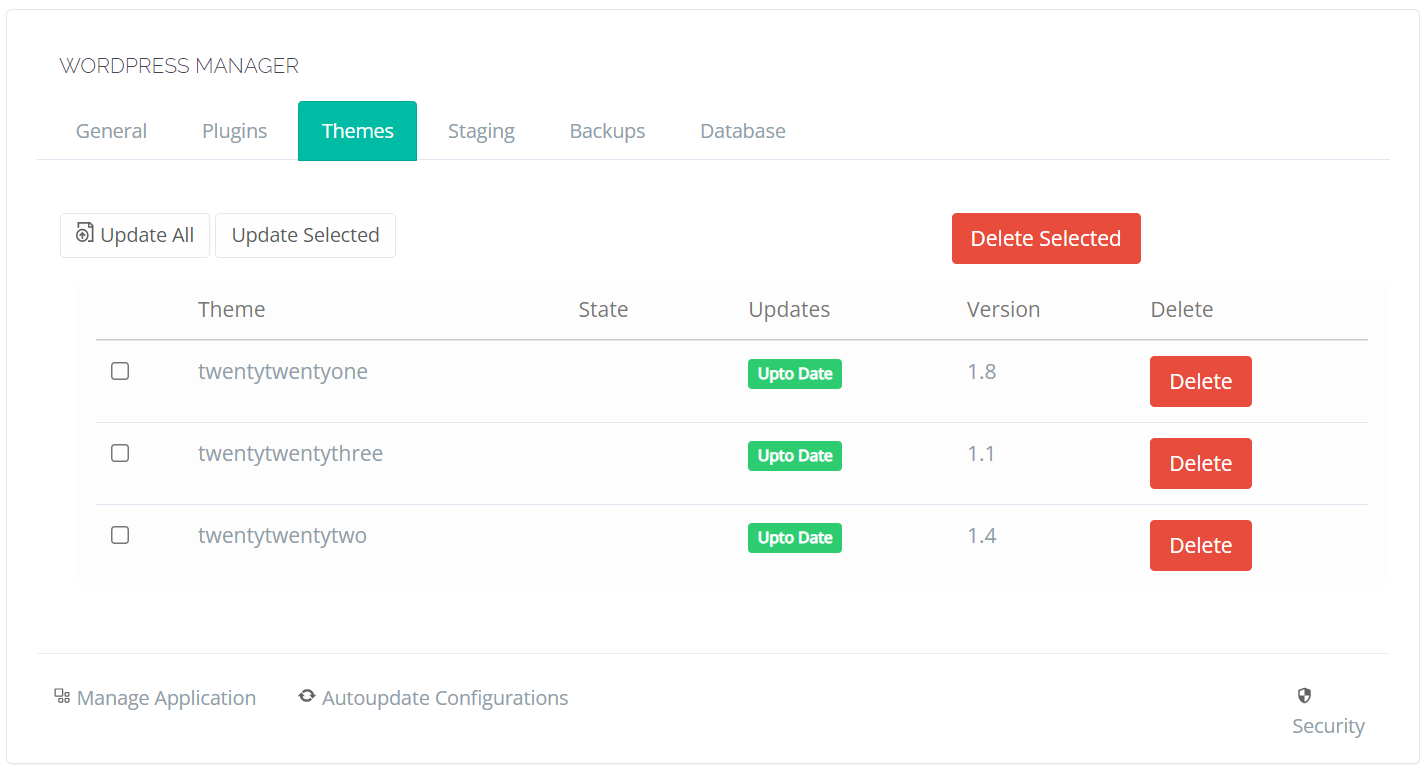Image resolution: width=1420 pixels, height=772 pixels.
Task: Click the Upto Date badge for twentytwentytwo
Action: [795, 538]
